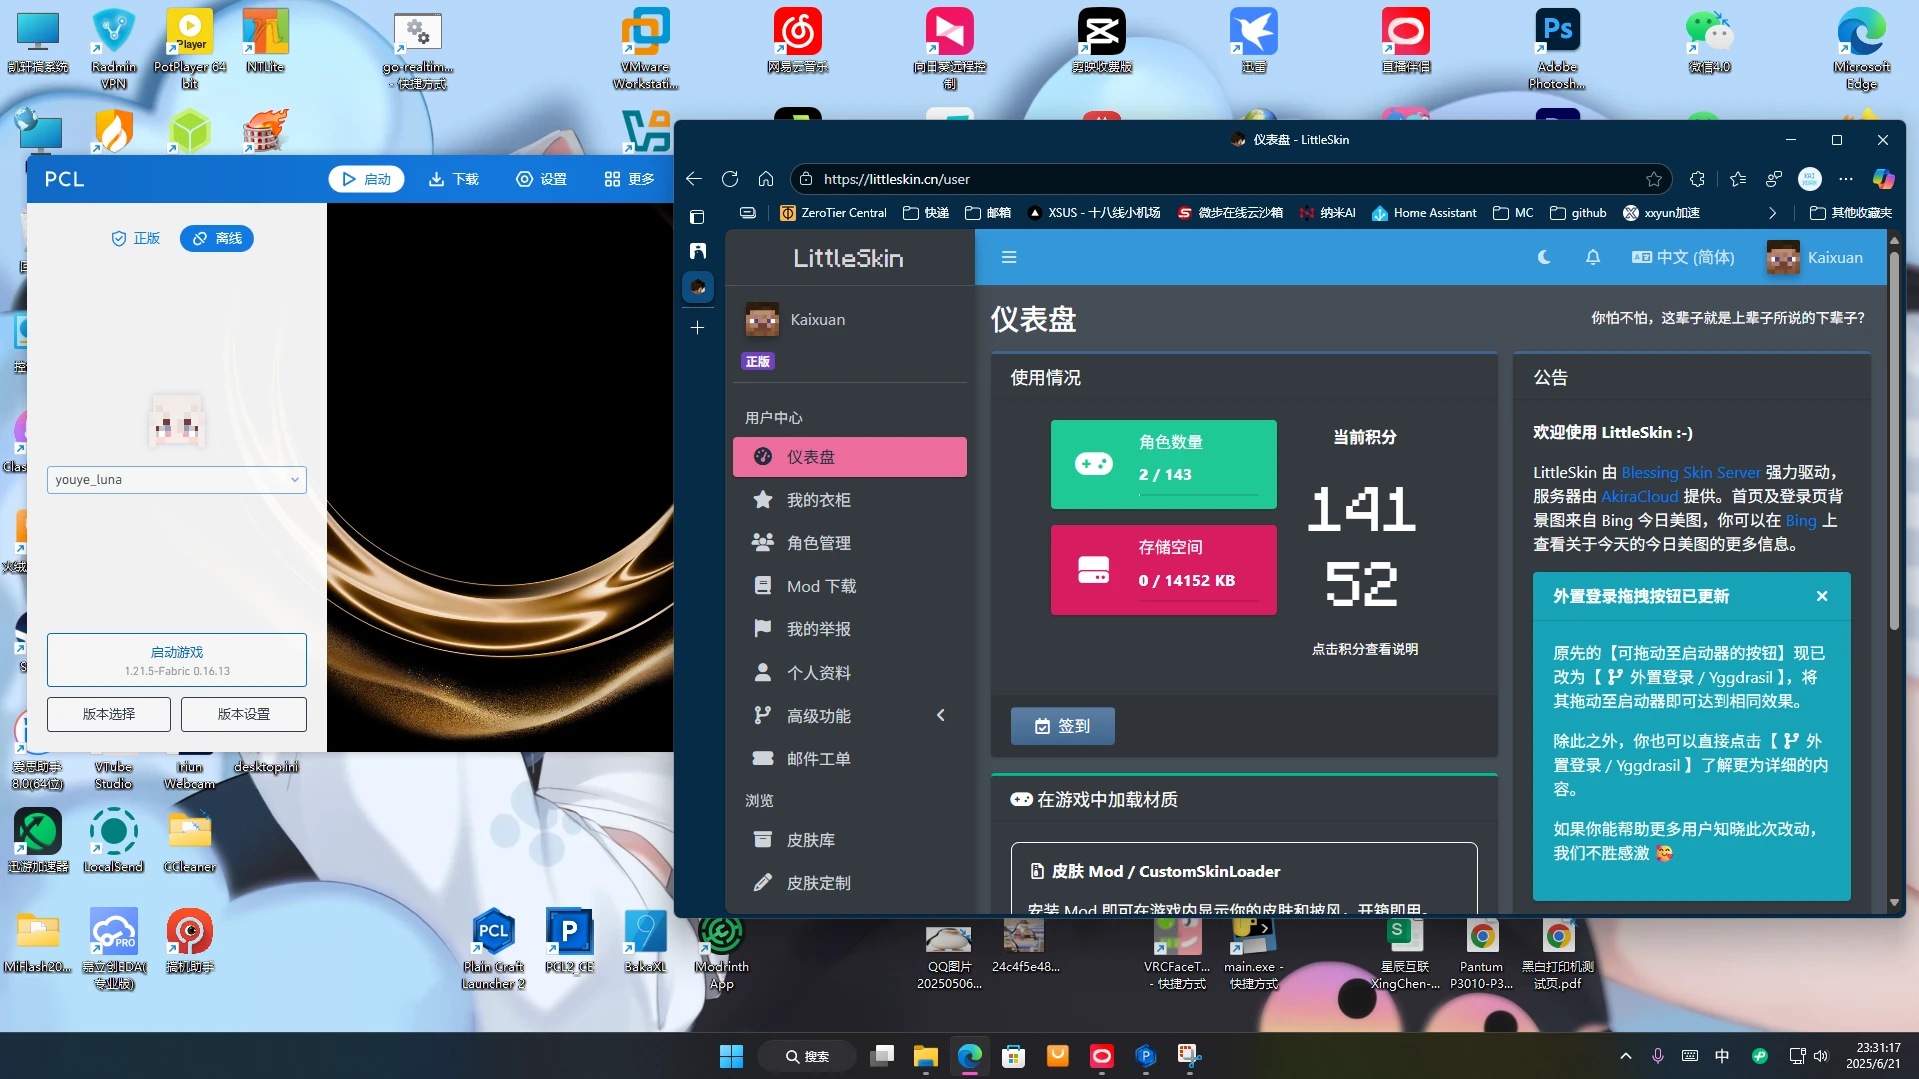Click the Windows Start button
Image resolution: width=1919 pixels, height=1079 pixels.
click(731, 1056)
